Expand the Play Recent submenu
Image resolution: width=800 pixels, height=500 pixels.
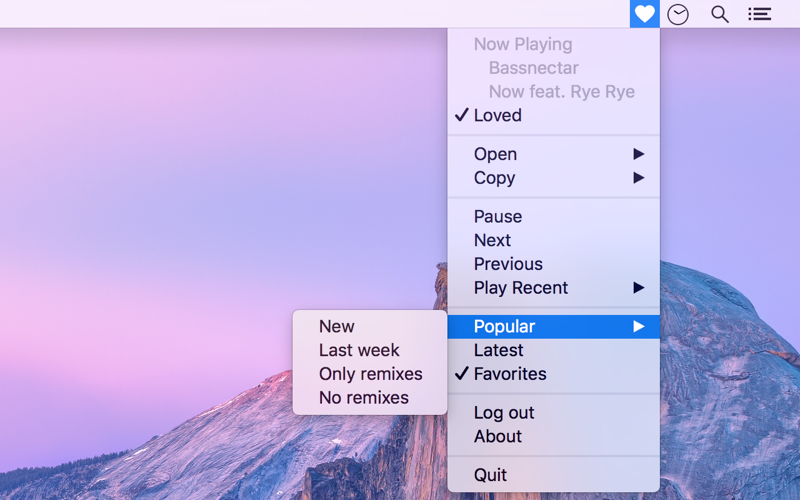[554, 288]
